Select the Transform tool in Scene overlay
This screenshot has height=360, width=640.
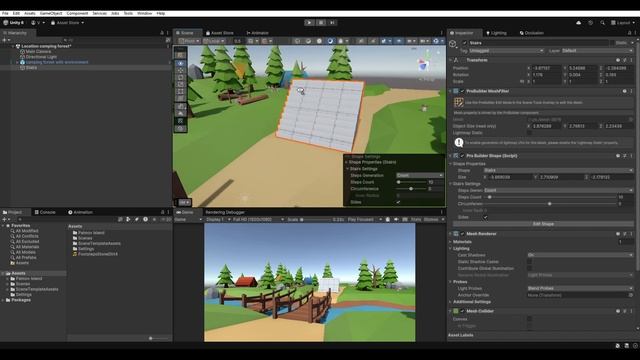point(180,98)
